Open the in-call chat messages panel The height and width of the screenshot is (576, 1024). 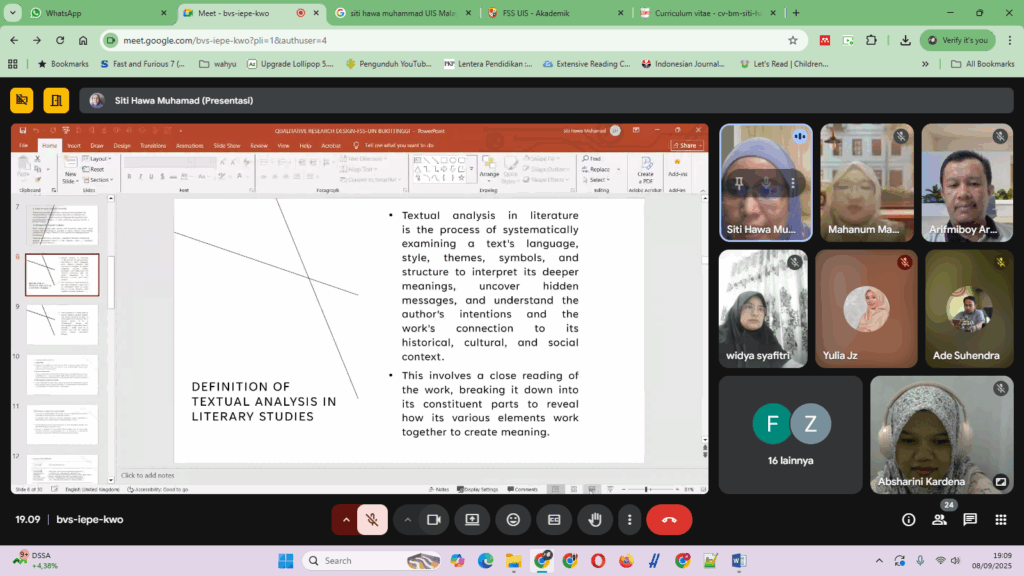click(x=970, y=520)
